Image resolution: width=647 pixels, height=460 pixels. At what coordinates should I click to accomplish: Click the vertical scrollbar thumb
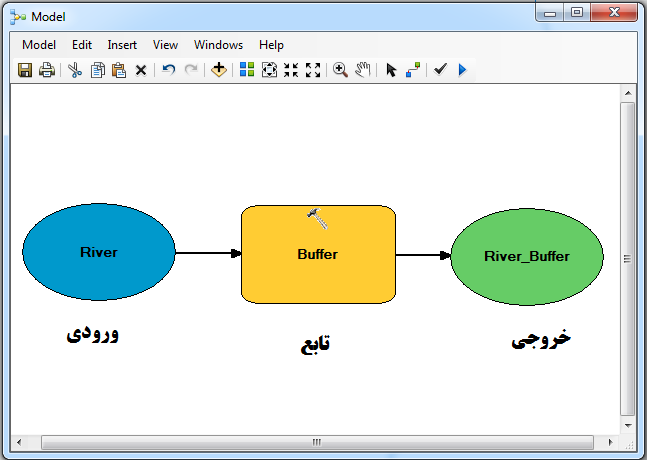click(x=628, y=259)
